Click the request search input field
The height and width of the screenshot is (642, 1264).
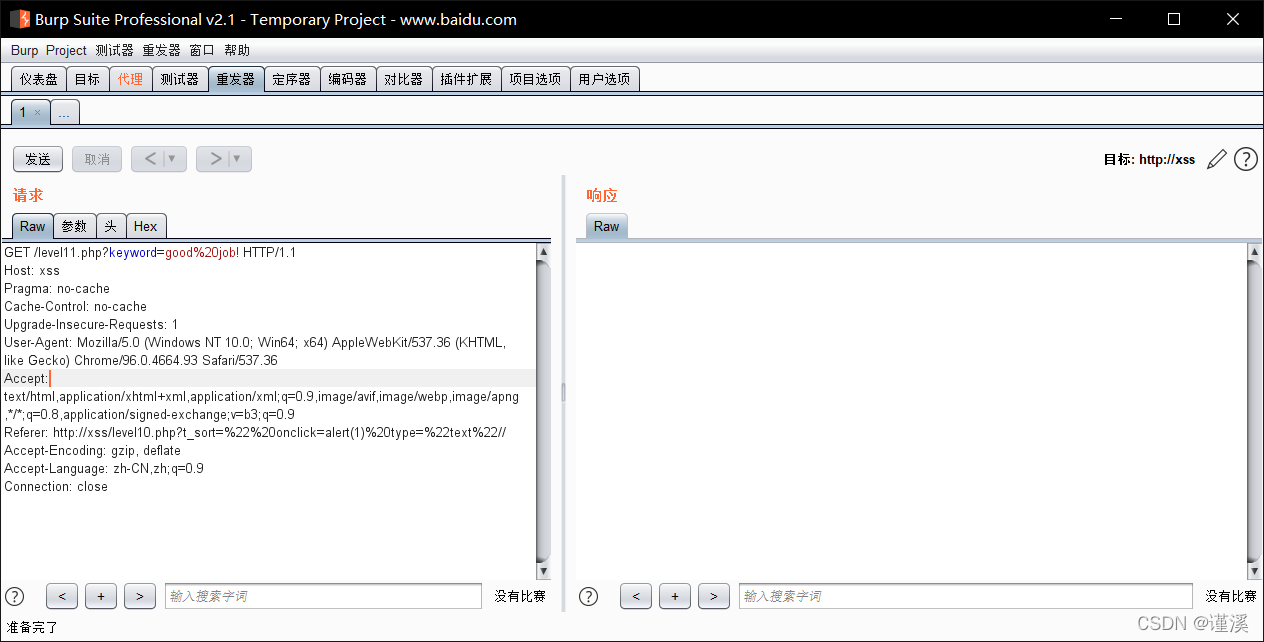coord(323,596)
